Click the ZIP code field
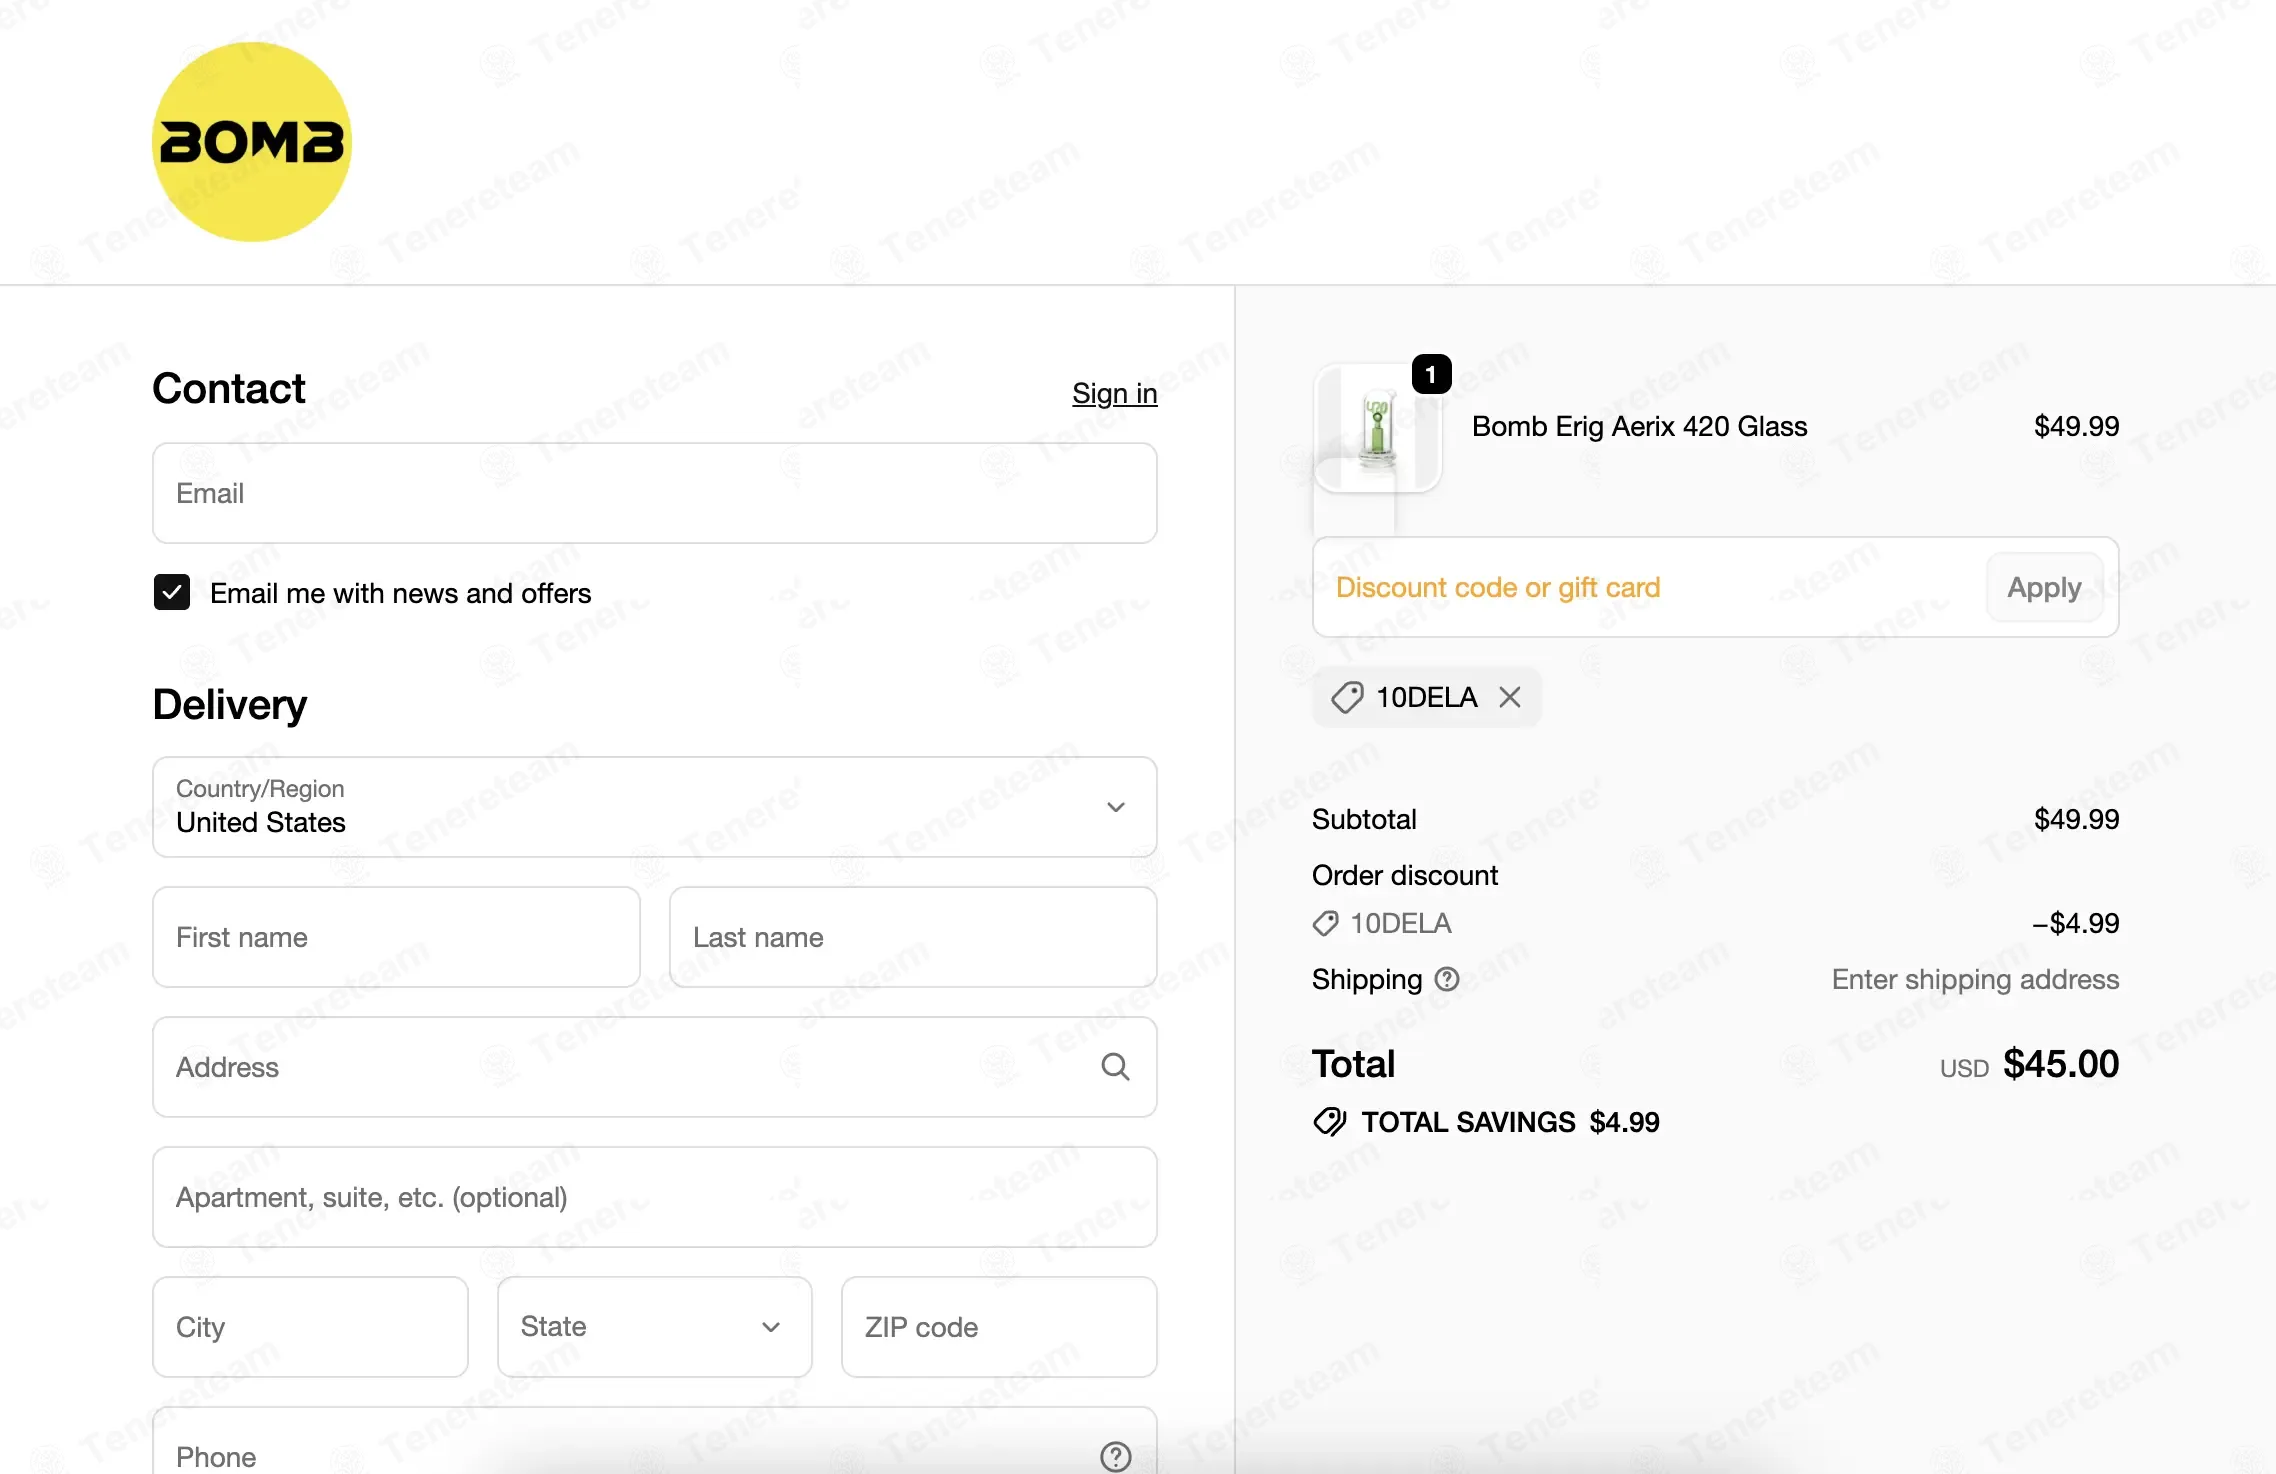The image size is (2276, 1474). 999,1327
